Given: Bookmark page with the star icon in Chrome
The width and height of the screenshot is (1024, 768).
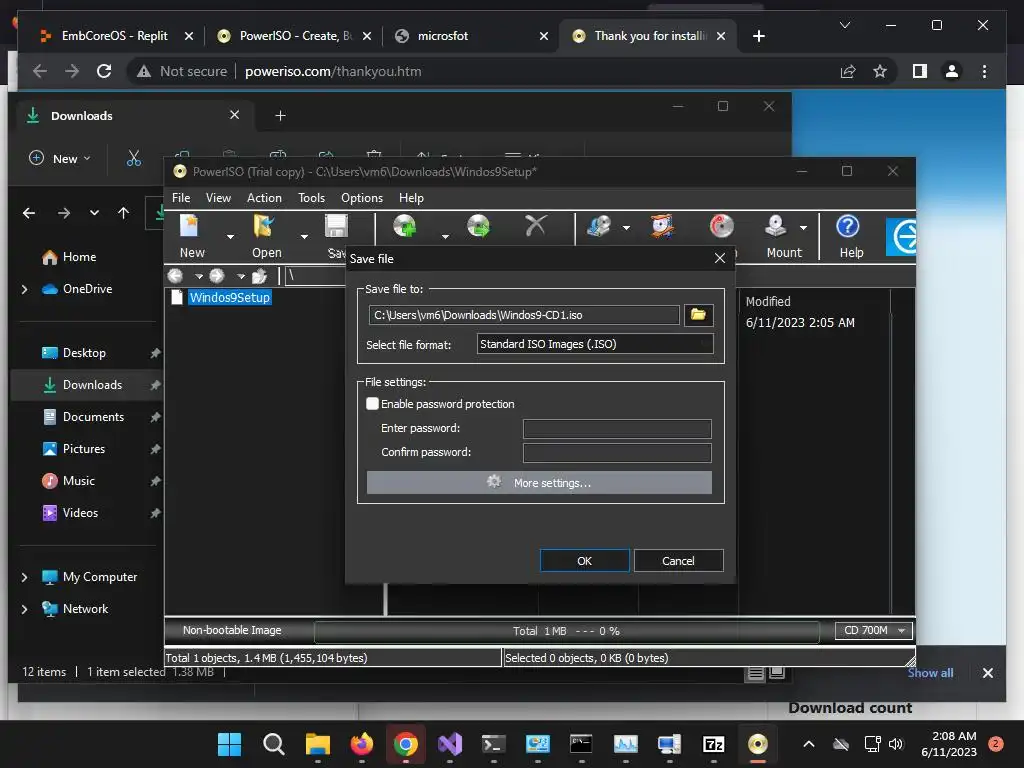Looking at the screenshot, I should coord(880,71).
